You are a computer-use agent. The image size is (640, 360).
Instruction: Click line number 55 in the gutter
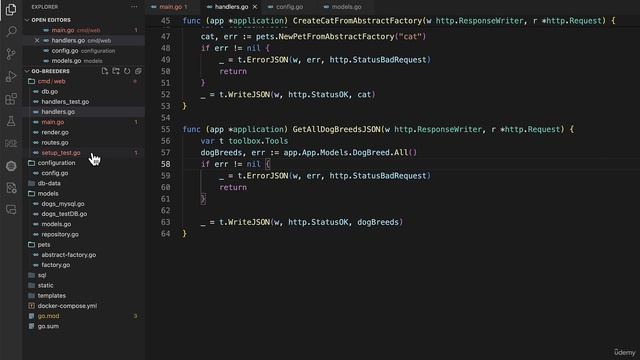click(x=165, y=129)
